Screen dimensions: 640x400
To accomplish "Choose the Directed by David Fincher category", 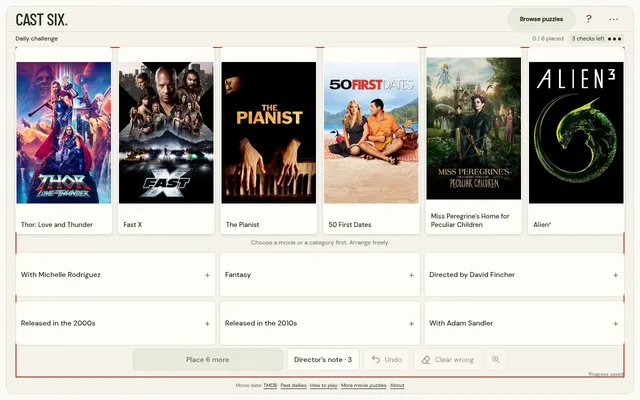I will [524, 275].
